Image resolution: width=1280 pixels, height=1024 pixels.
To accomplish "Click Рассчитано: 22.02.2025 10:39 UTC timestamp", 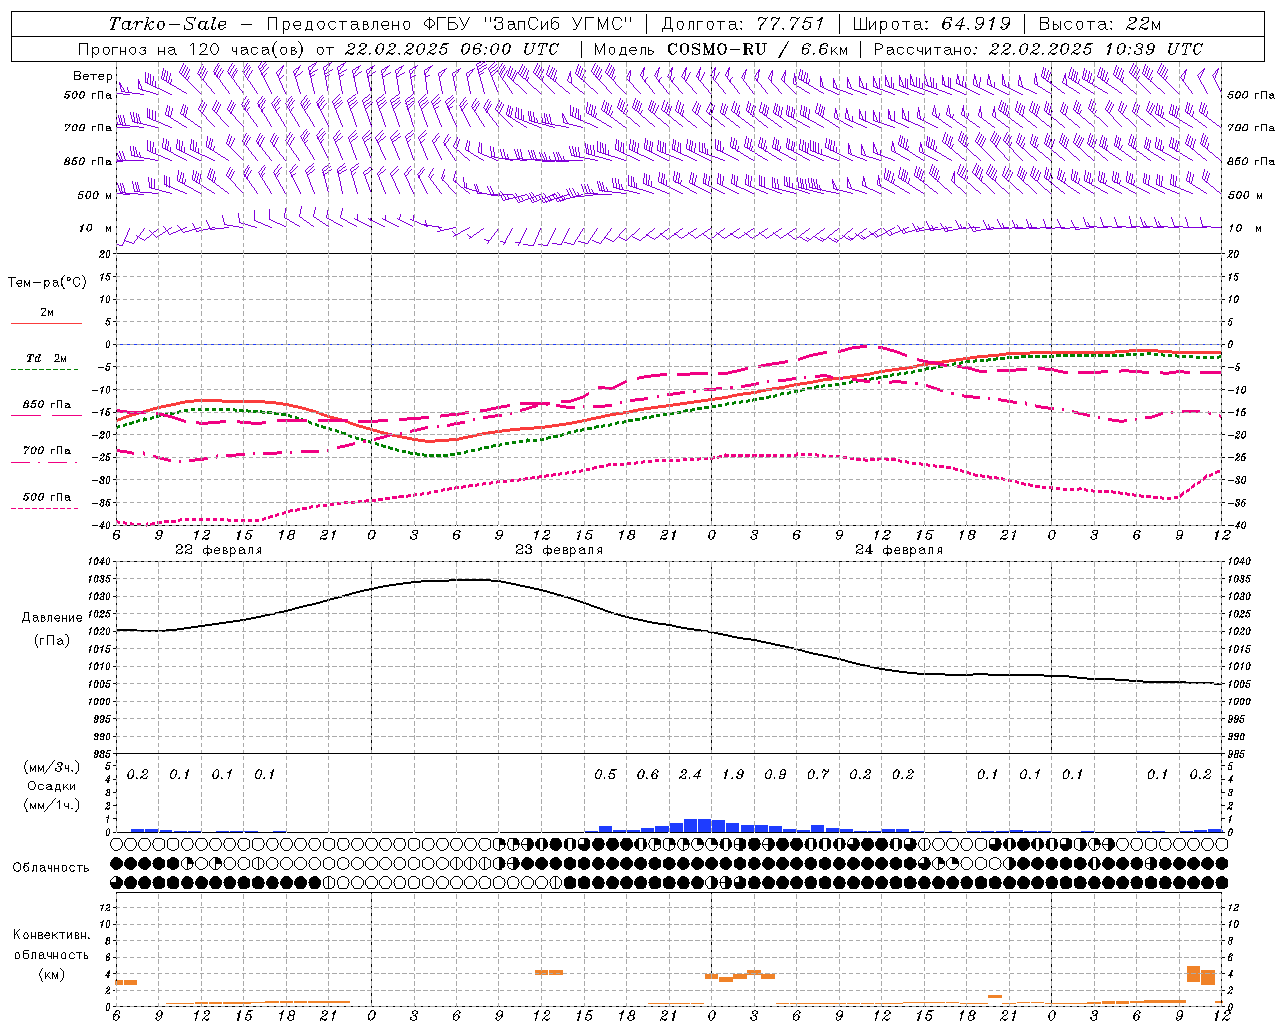I will coord(1038,49).
